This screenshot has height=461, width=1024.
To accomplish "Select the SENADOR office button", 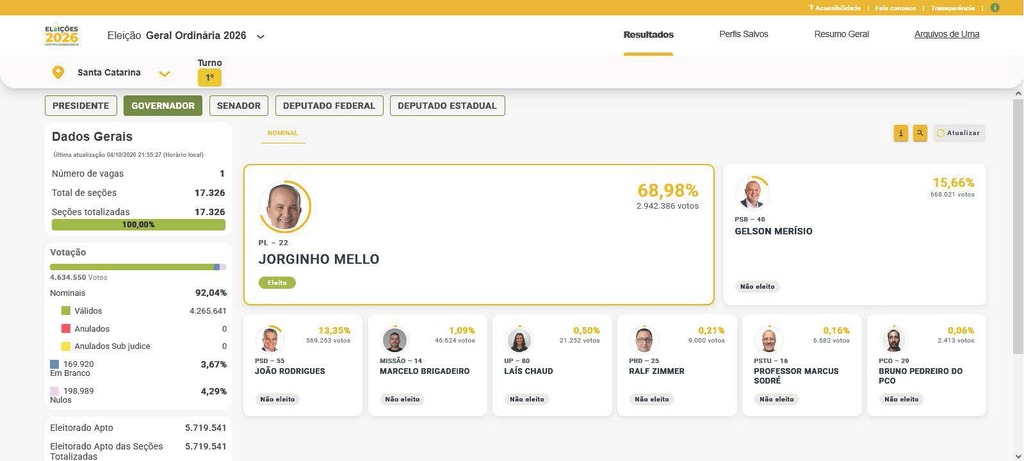I will coord(238,106).
